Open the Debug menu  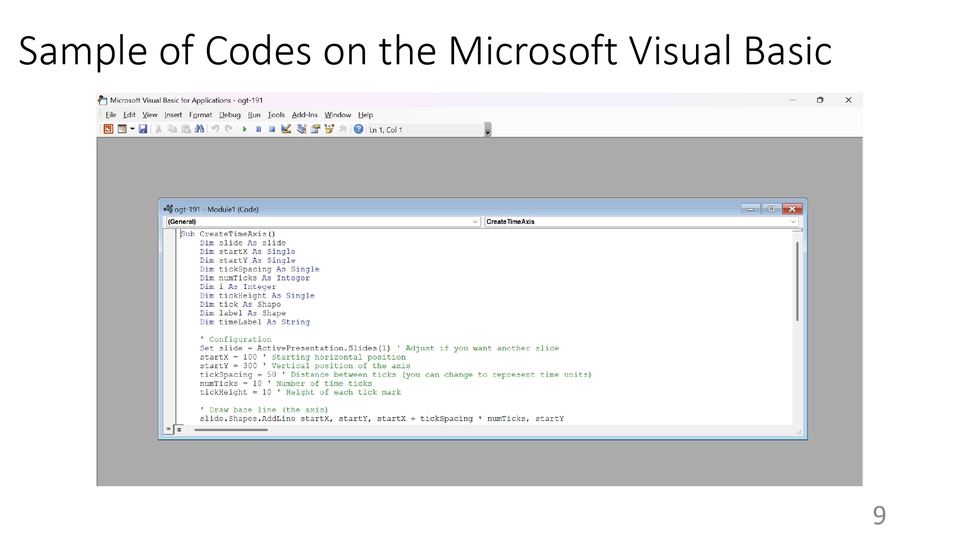230,115
